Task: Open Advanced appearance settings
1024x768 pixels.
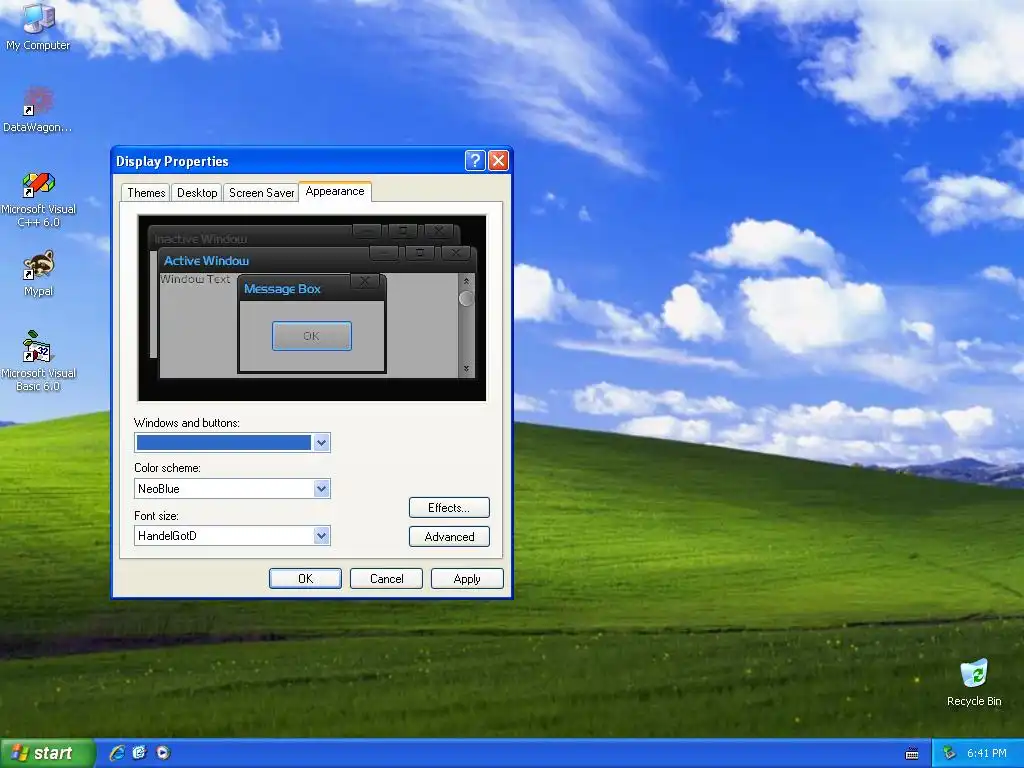Action: click(x=449, y=537)
